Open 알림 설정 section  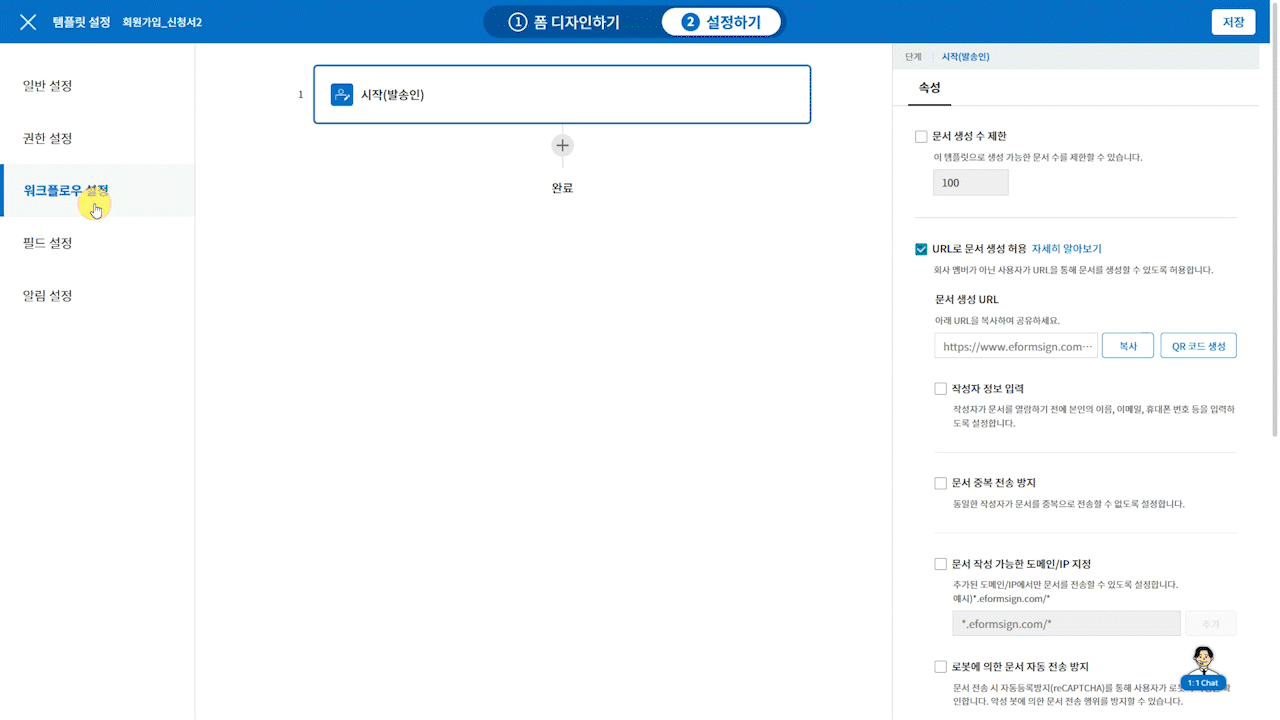[48, 296]
